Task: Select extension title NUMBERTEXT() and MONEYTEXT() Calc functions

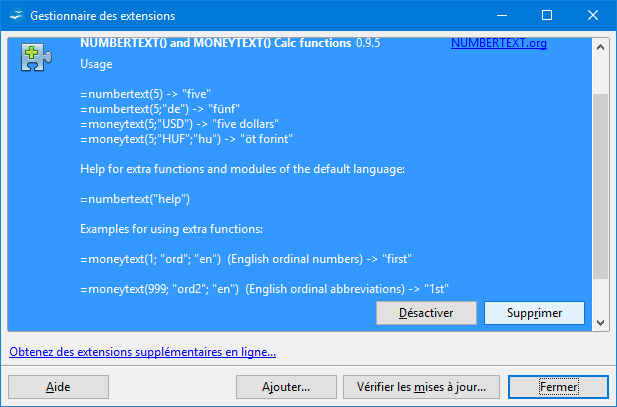Action: coord(216,43)
